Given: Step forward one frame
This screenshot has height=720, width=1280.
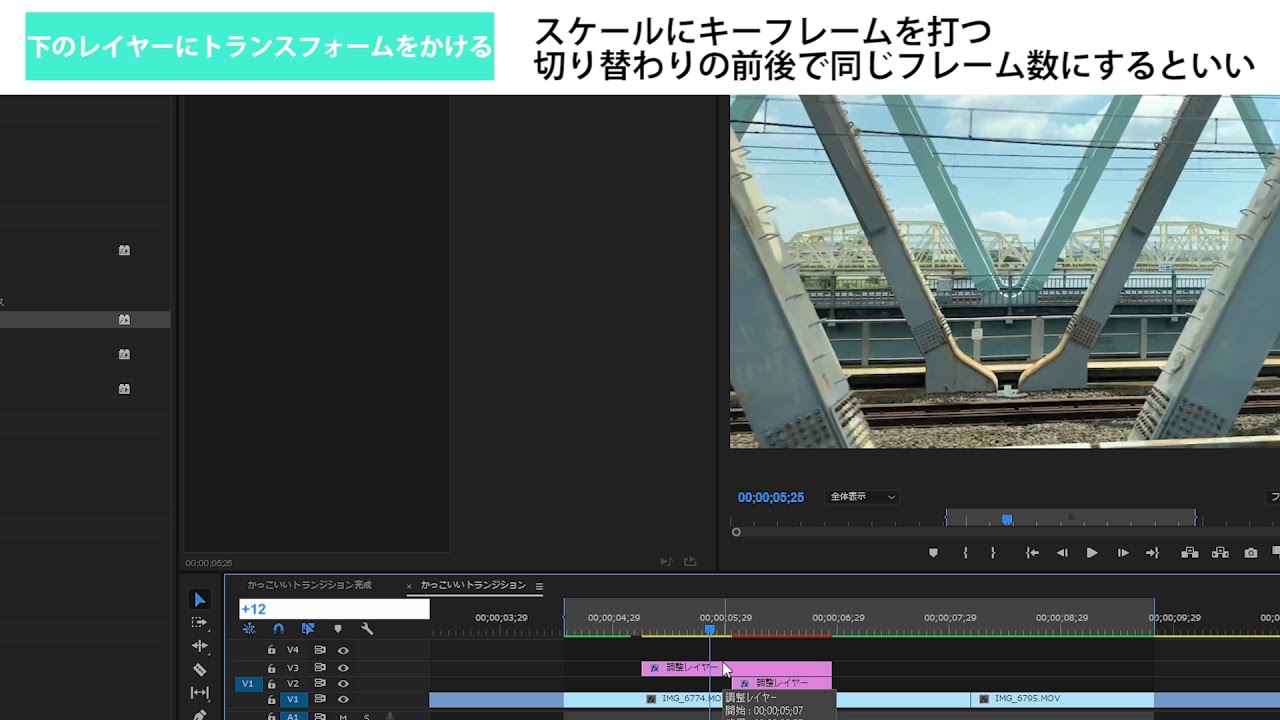Looking at the screenshot, I should (1122, 553).
